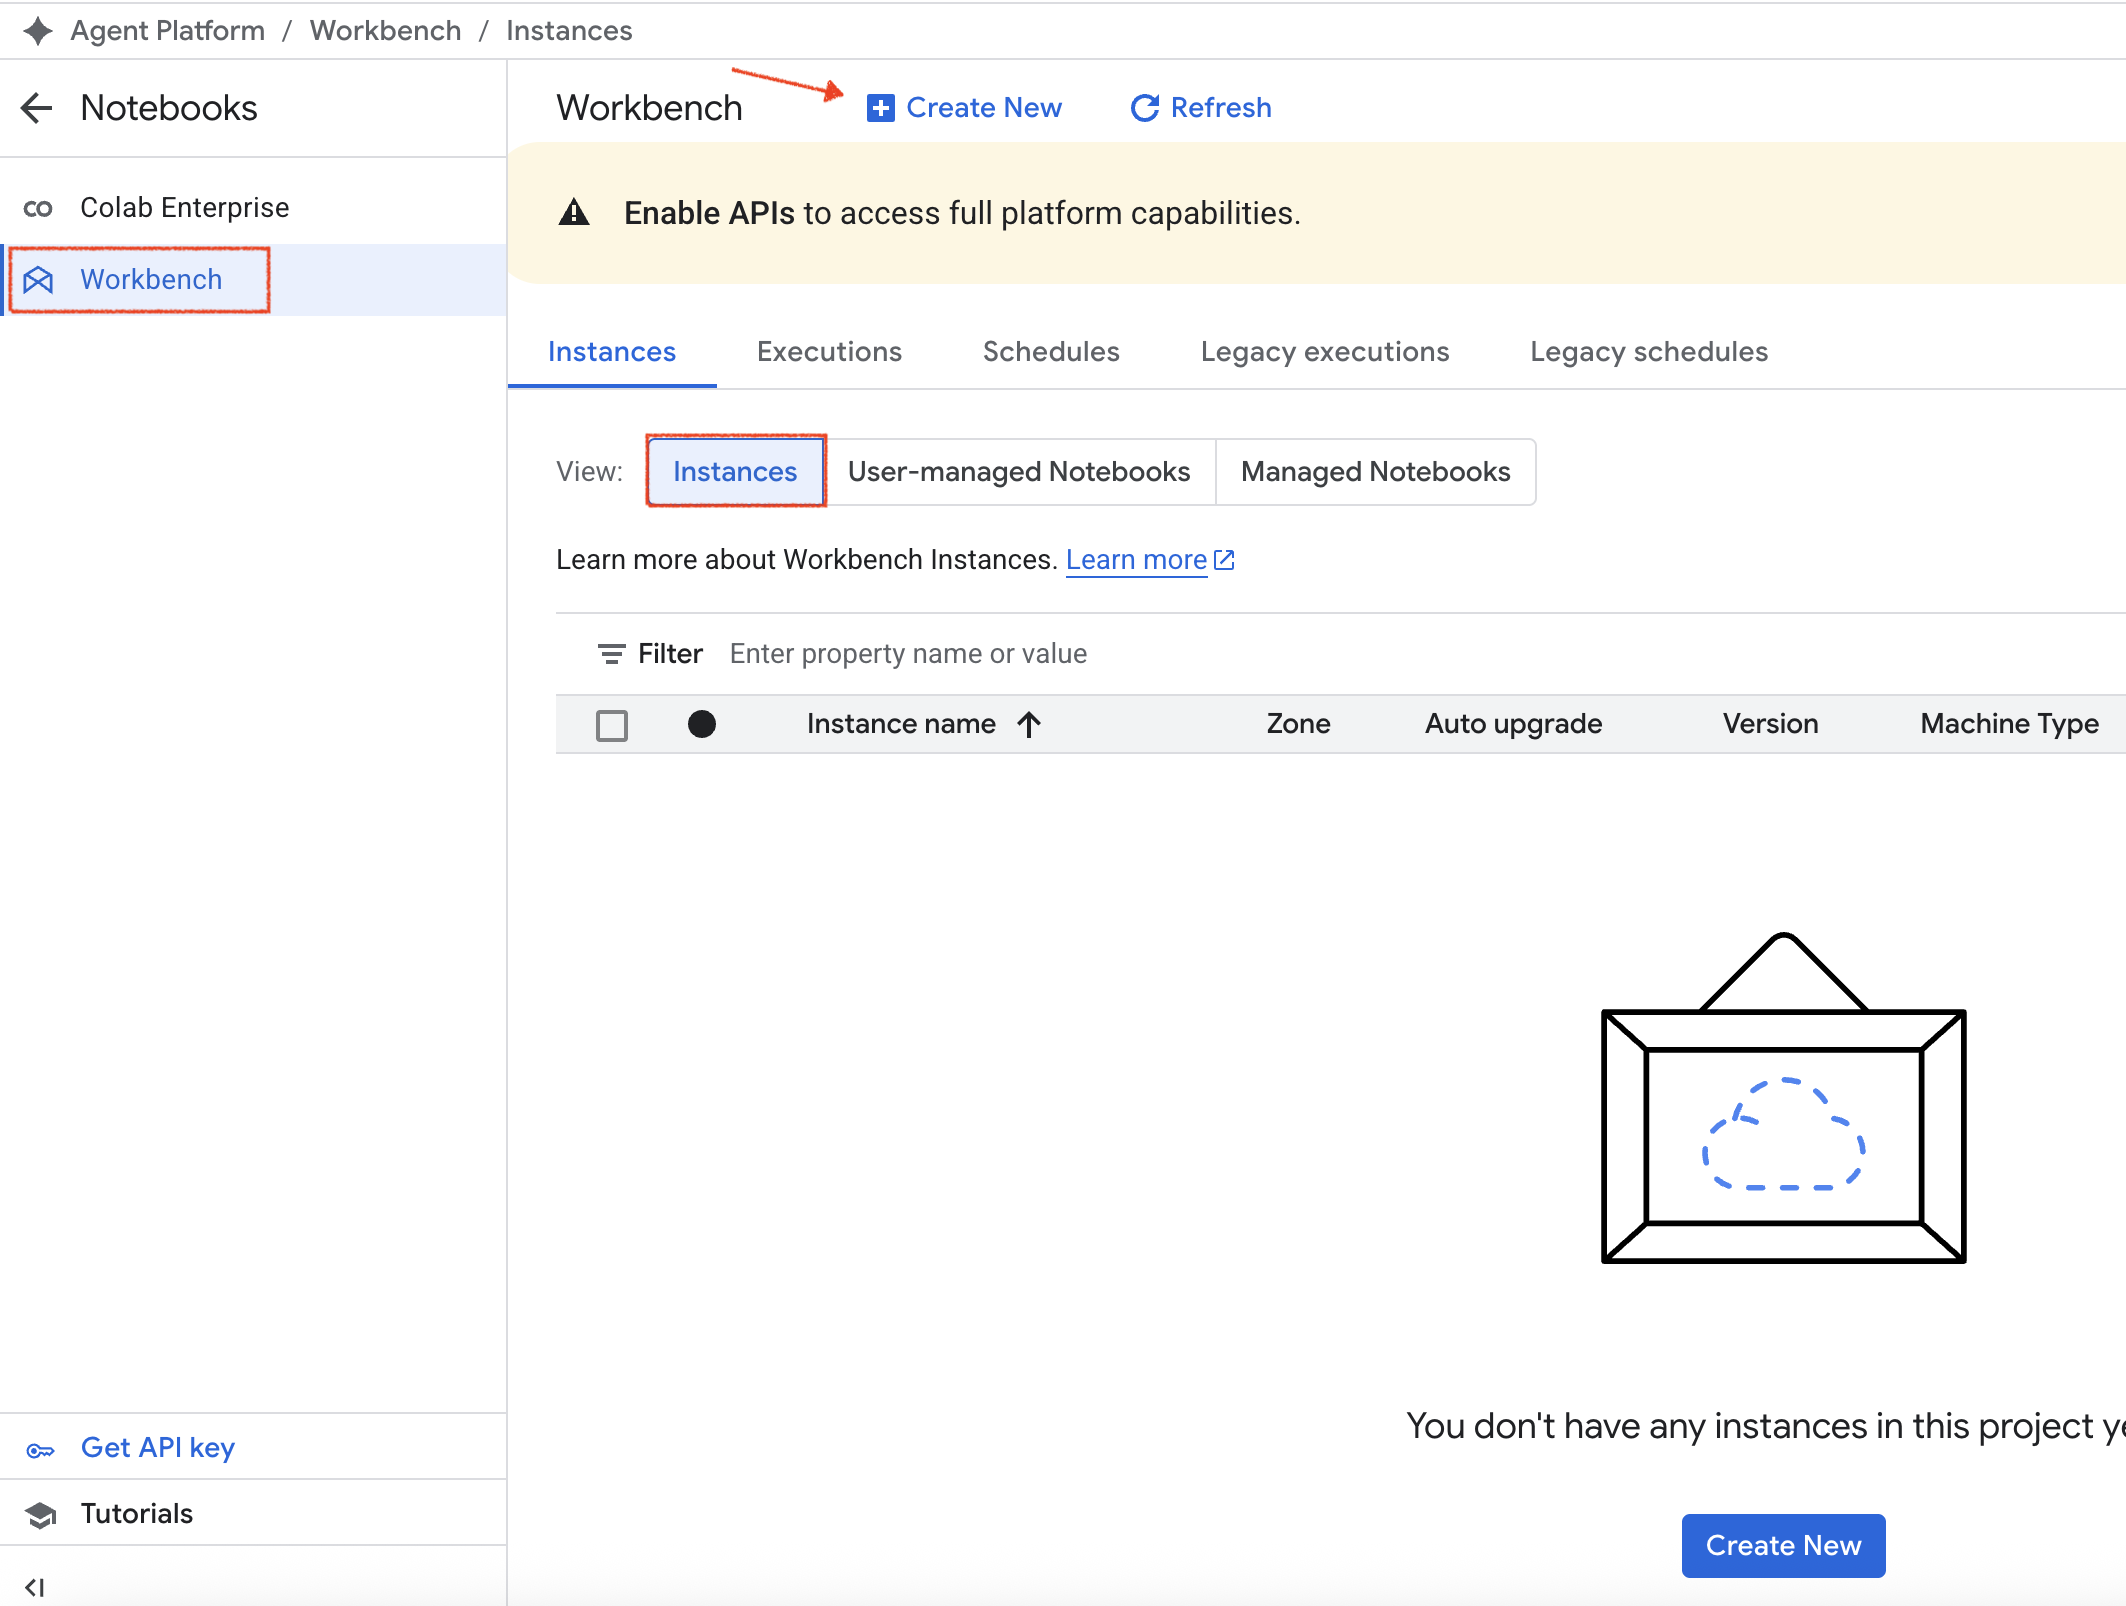This screenshot has height=1606, width=2126.
Task: Open the Legacy schedules tab
Action: 1649,352
